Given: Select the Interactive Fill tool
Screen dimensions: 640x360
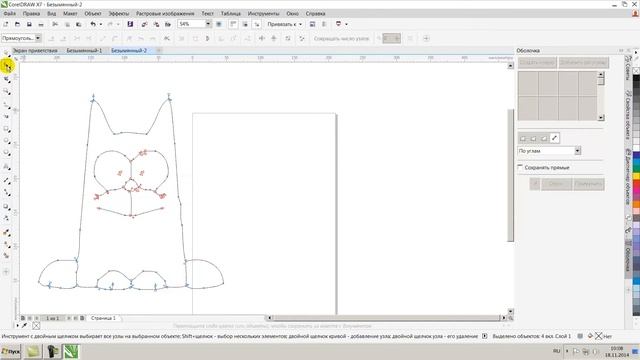Looking at the screenshot, I should [7, 244].
